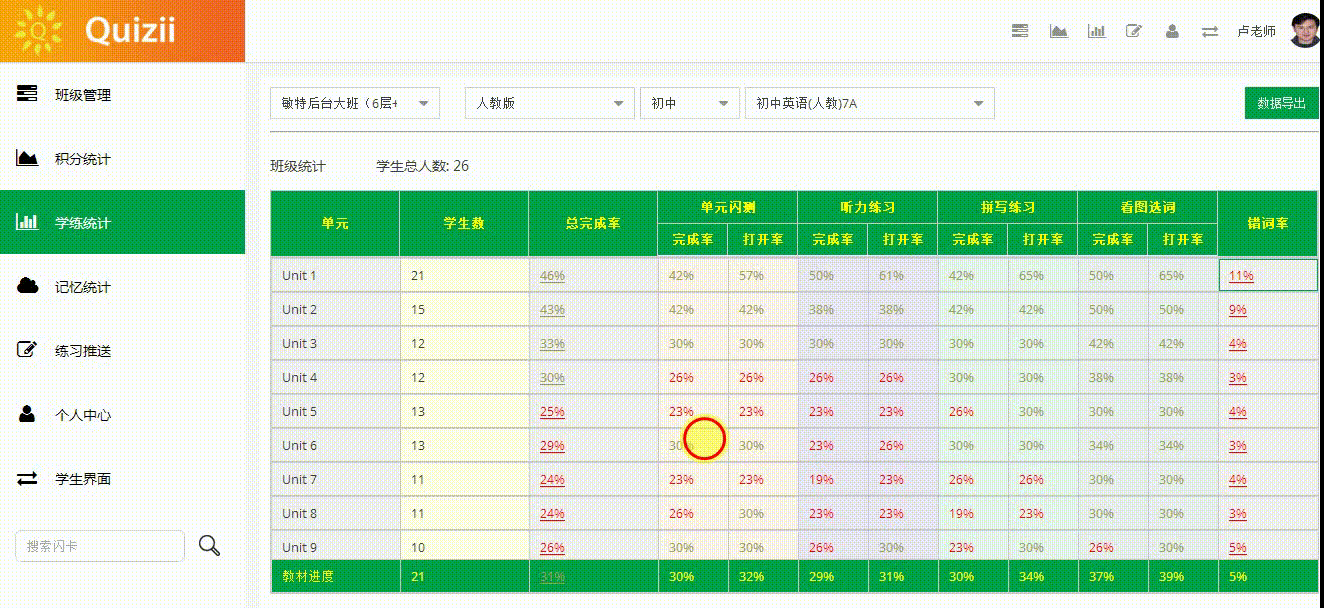Expand the 初中 grade level dropdown
Viewport: 1324px width, 608px height.
tap(689, 103)
